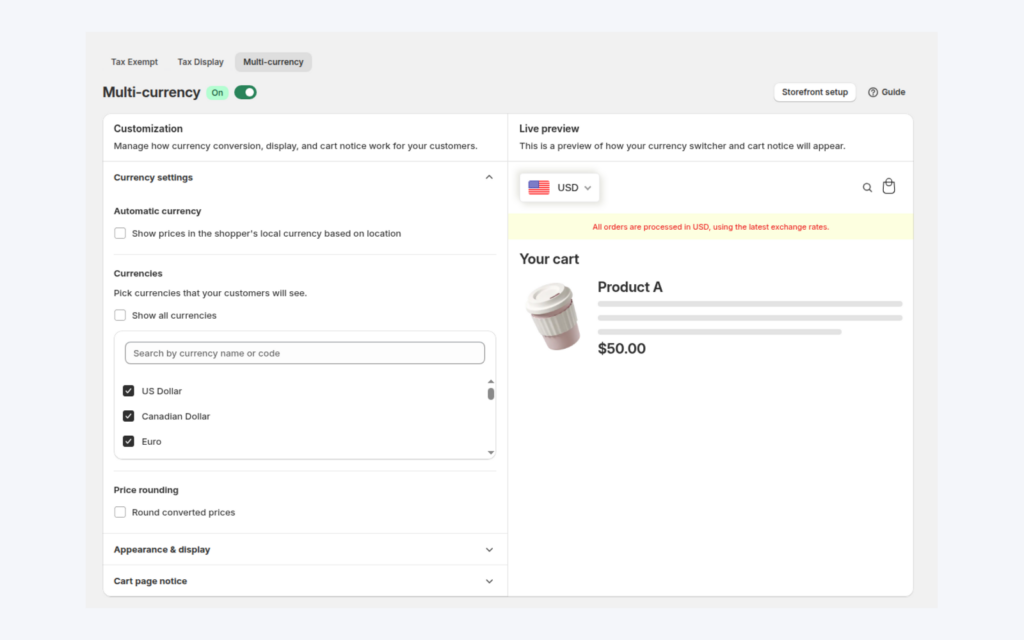The width and height of the screenshot is (1024, 640).
Task: Turn off the Multi-currency toggle switch
Action: 246,92
